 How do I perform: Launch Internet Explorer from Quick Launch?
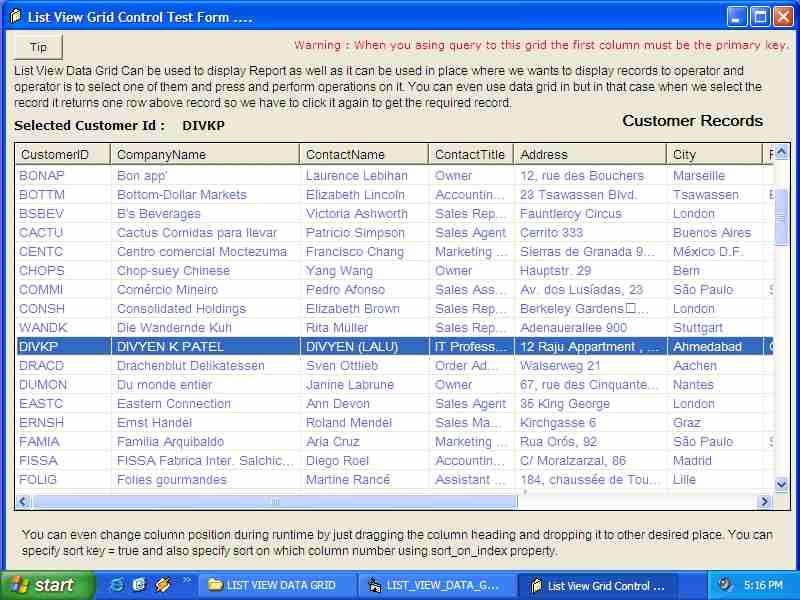click(x=117, y=585)
